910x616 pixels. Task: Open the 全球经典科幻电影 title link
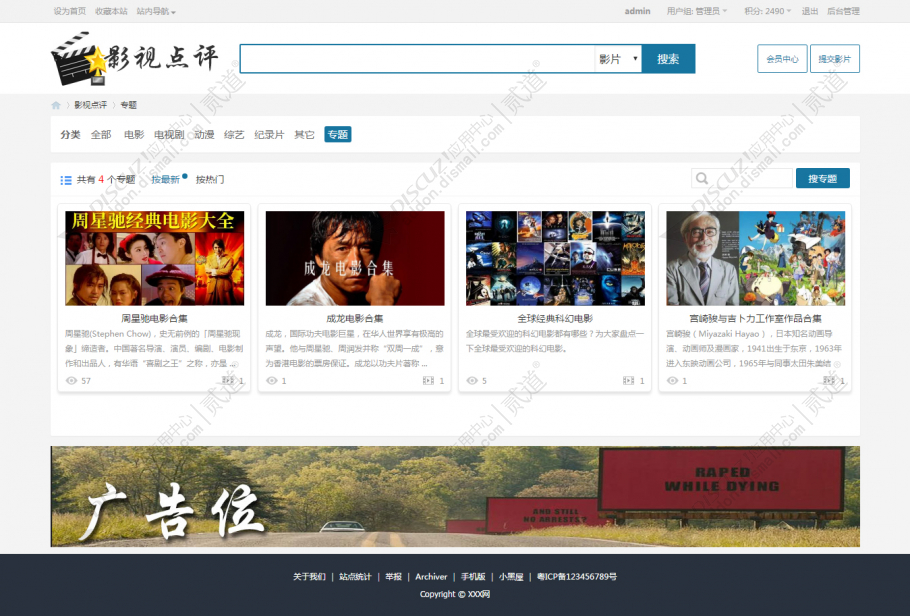tap(555, 318)
